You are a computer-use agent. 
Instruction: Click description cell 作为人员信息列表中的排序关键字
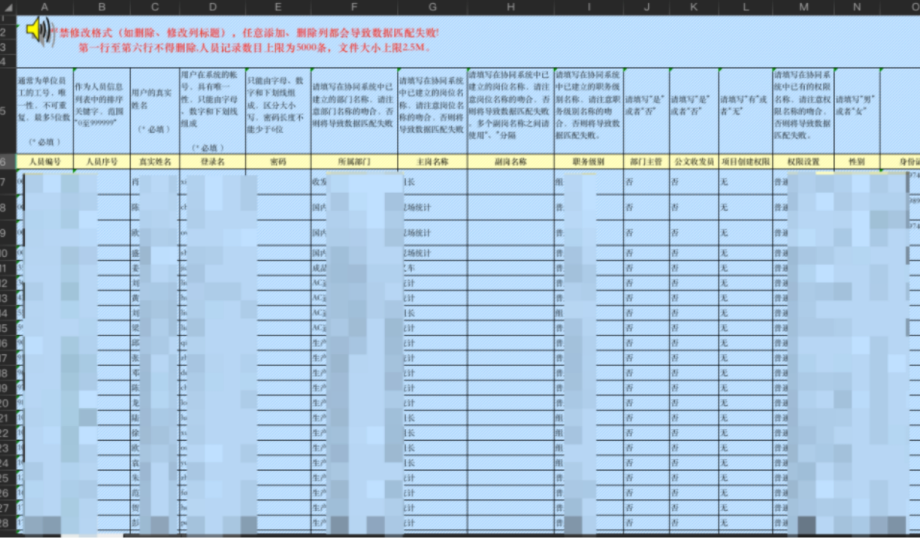click(102, 111)
